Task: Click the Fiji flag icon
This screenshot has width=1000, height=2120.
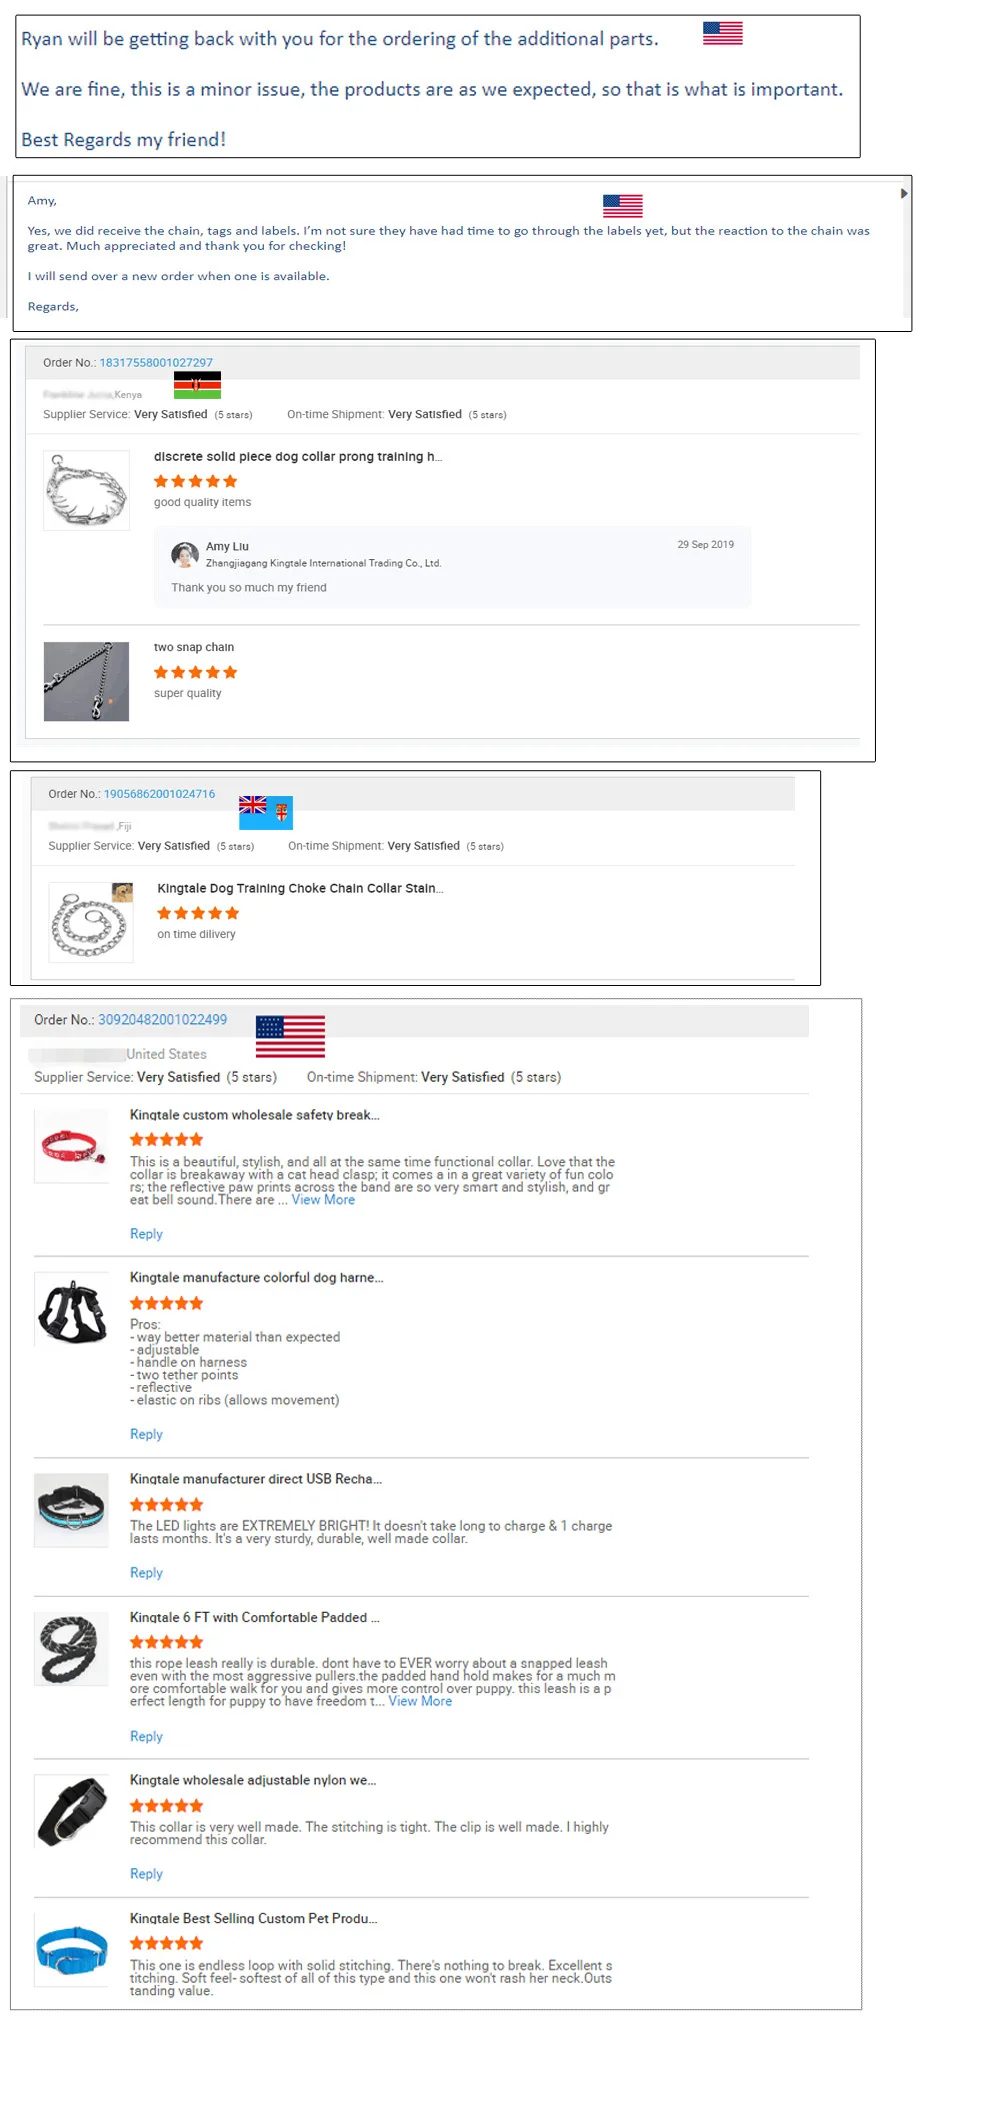Action: (265, 813)
